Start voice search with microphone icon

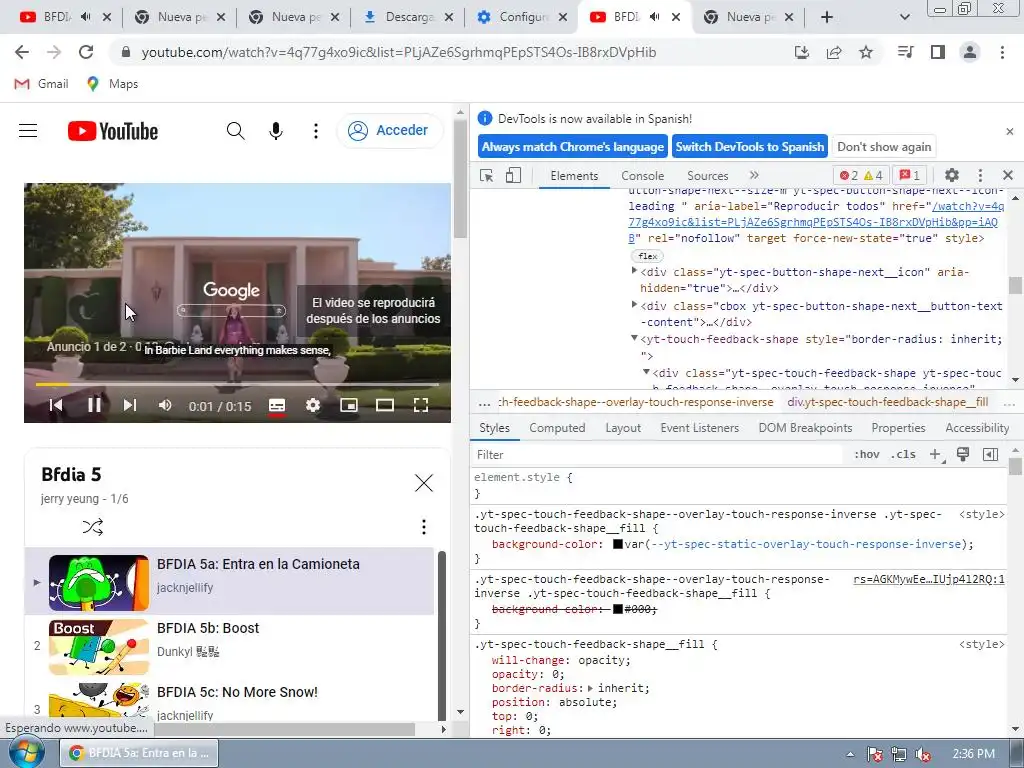coord(276,131)
